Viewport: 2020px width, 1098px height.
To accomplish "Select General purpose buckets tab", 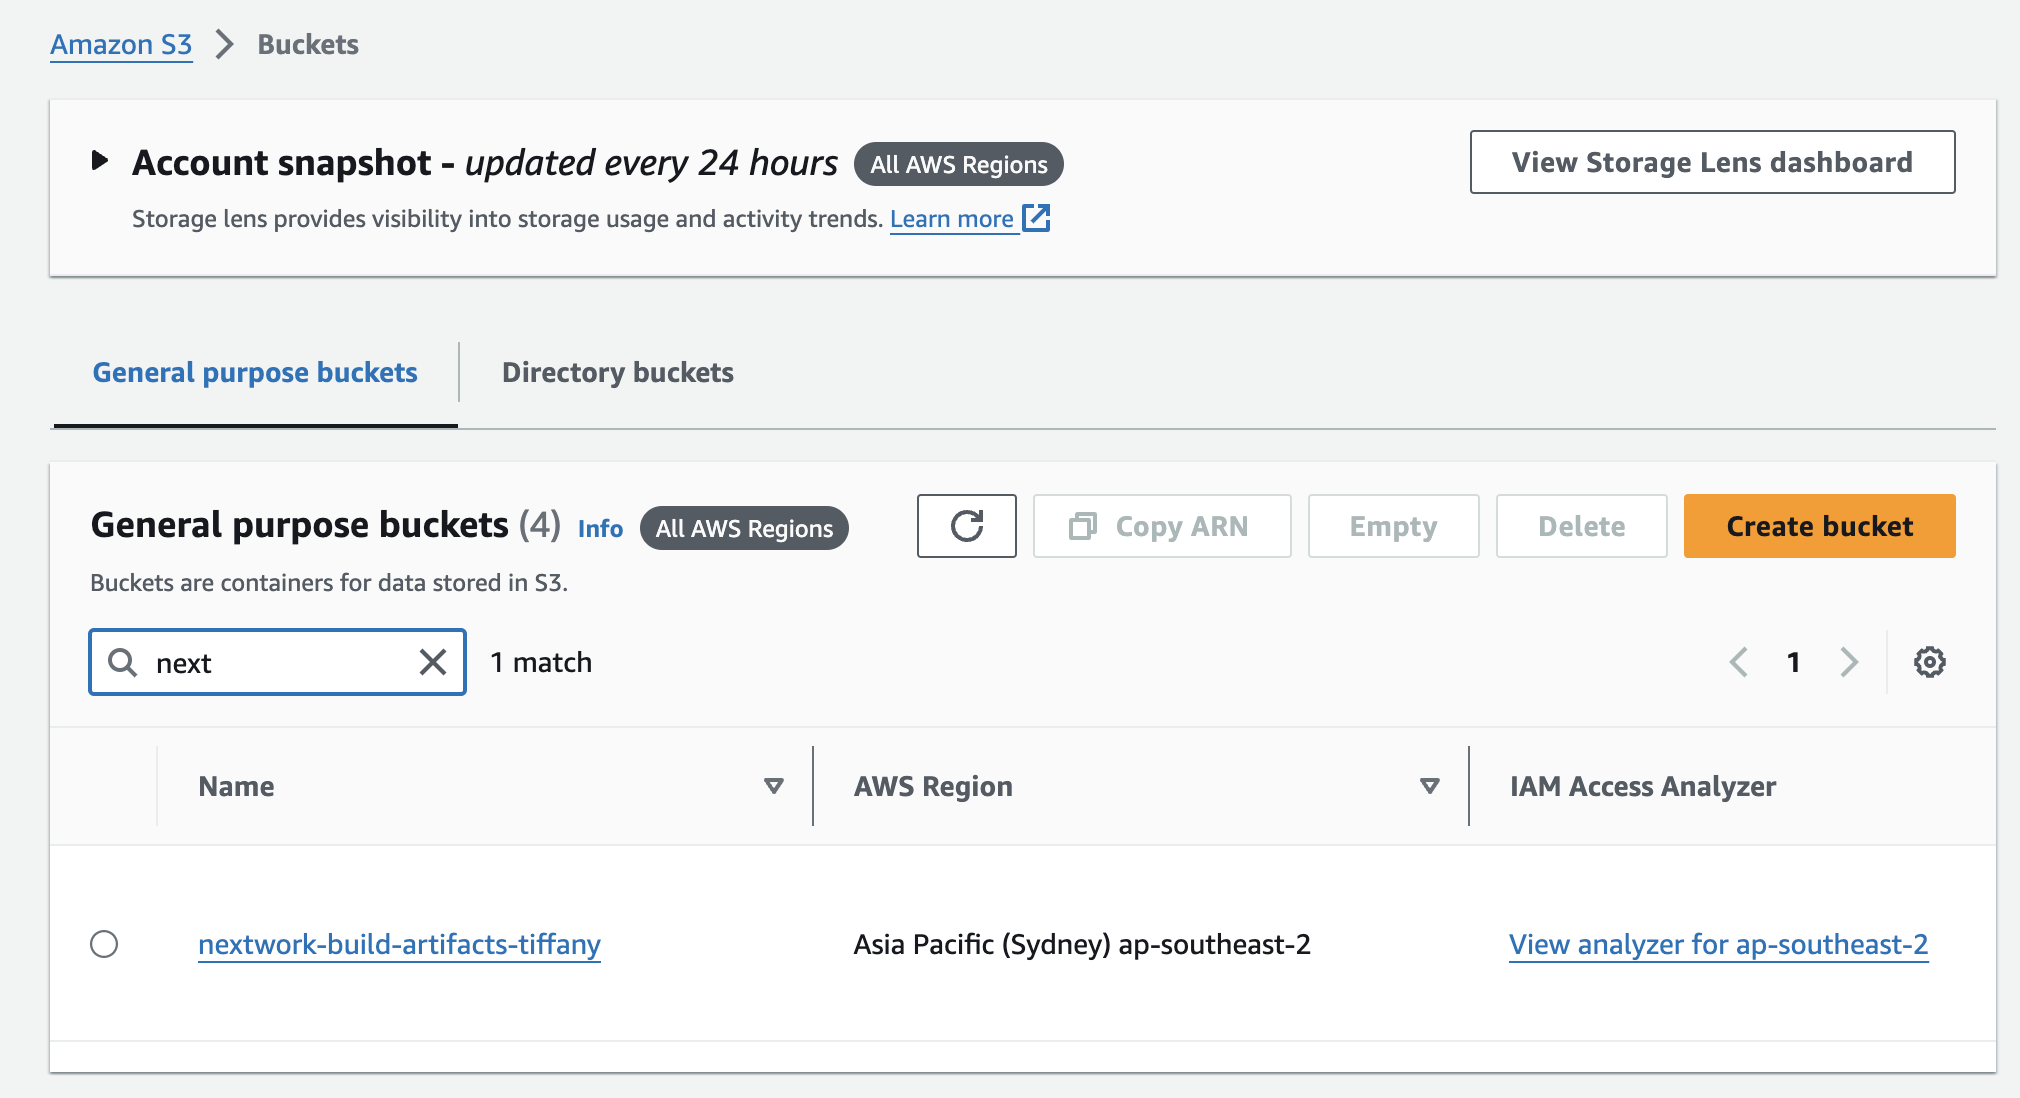I will (x=255, y=373).
